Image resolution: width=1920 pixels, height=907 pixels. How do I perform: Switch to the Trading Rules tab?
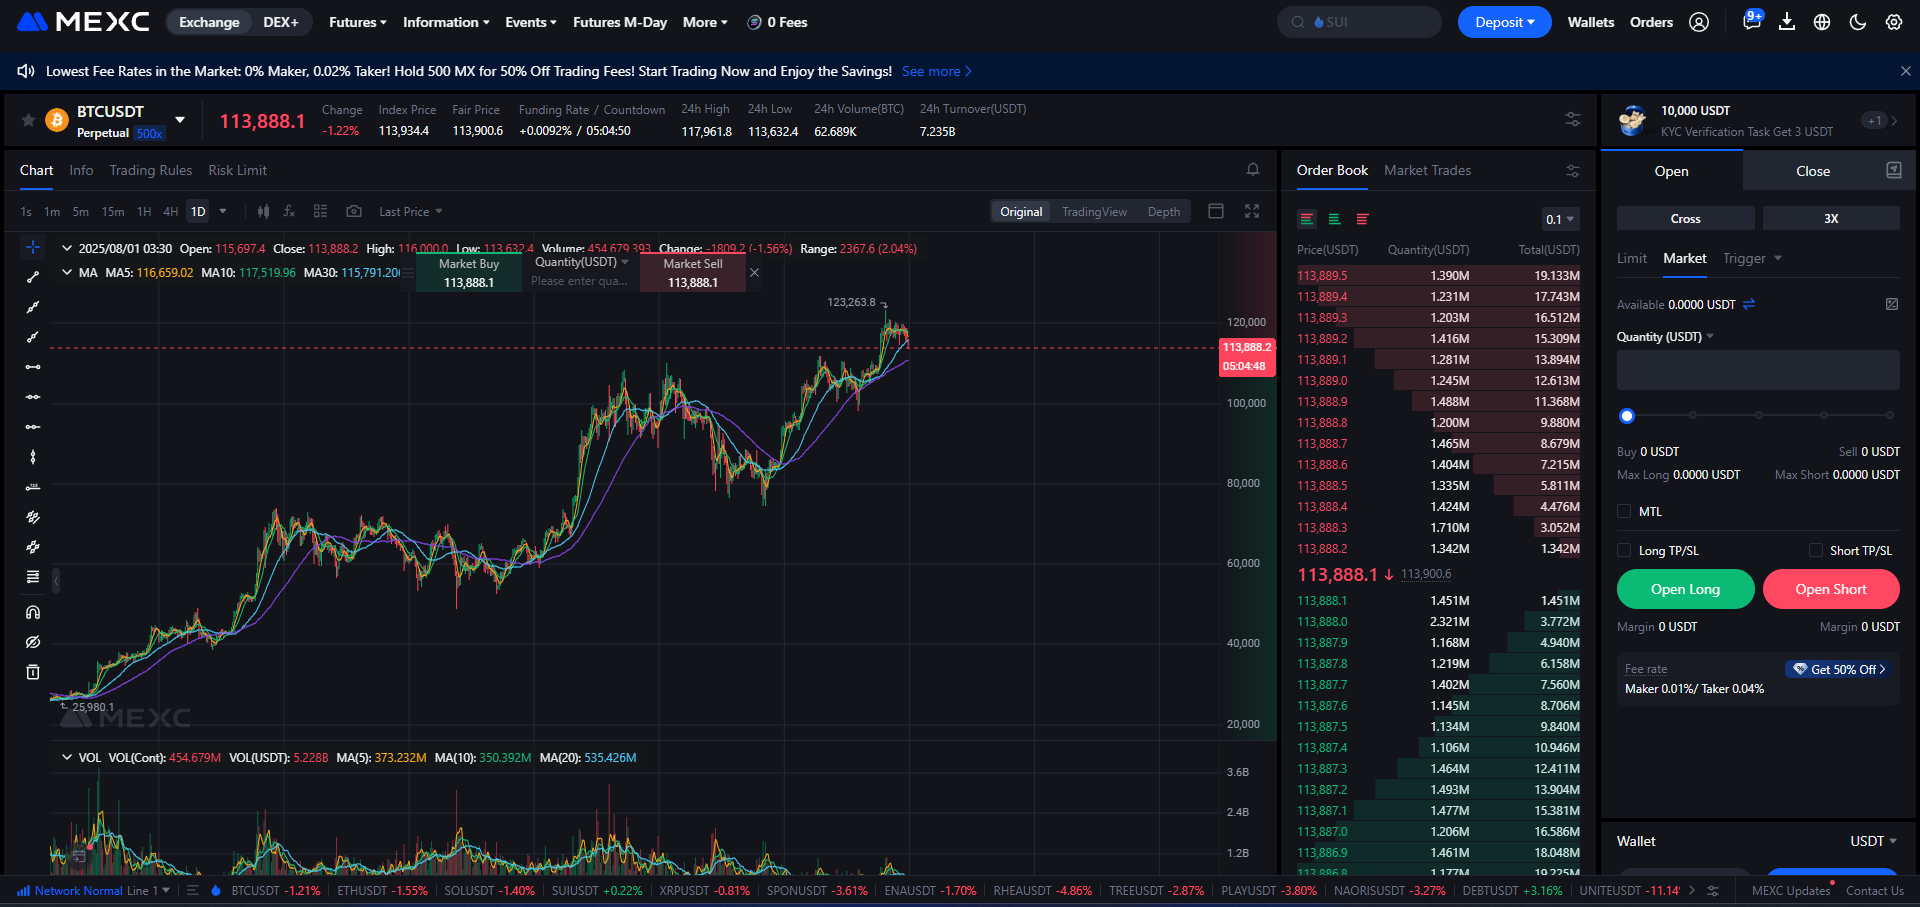pos(150,170)
